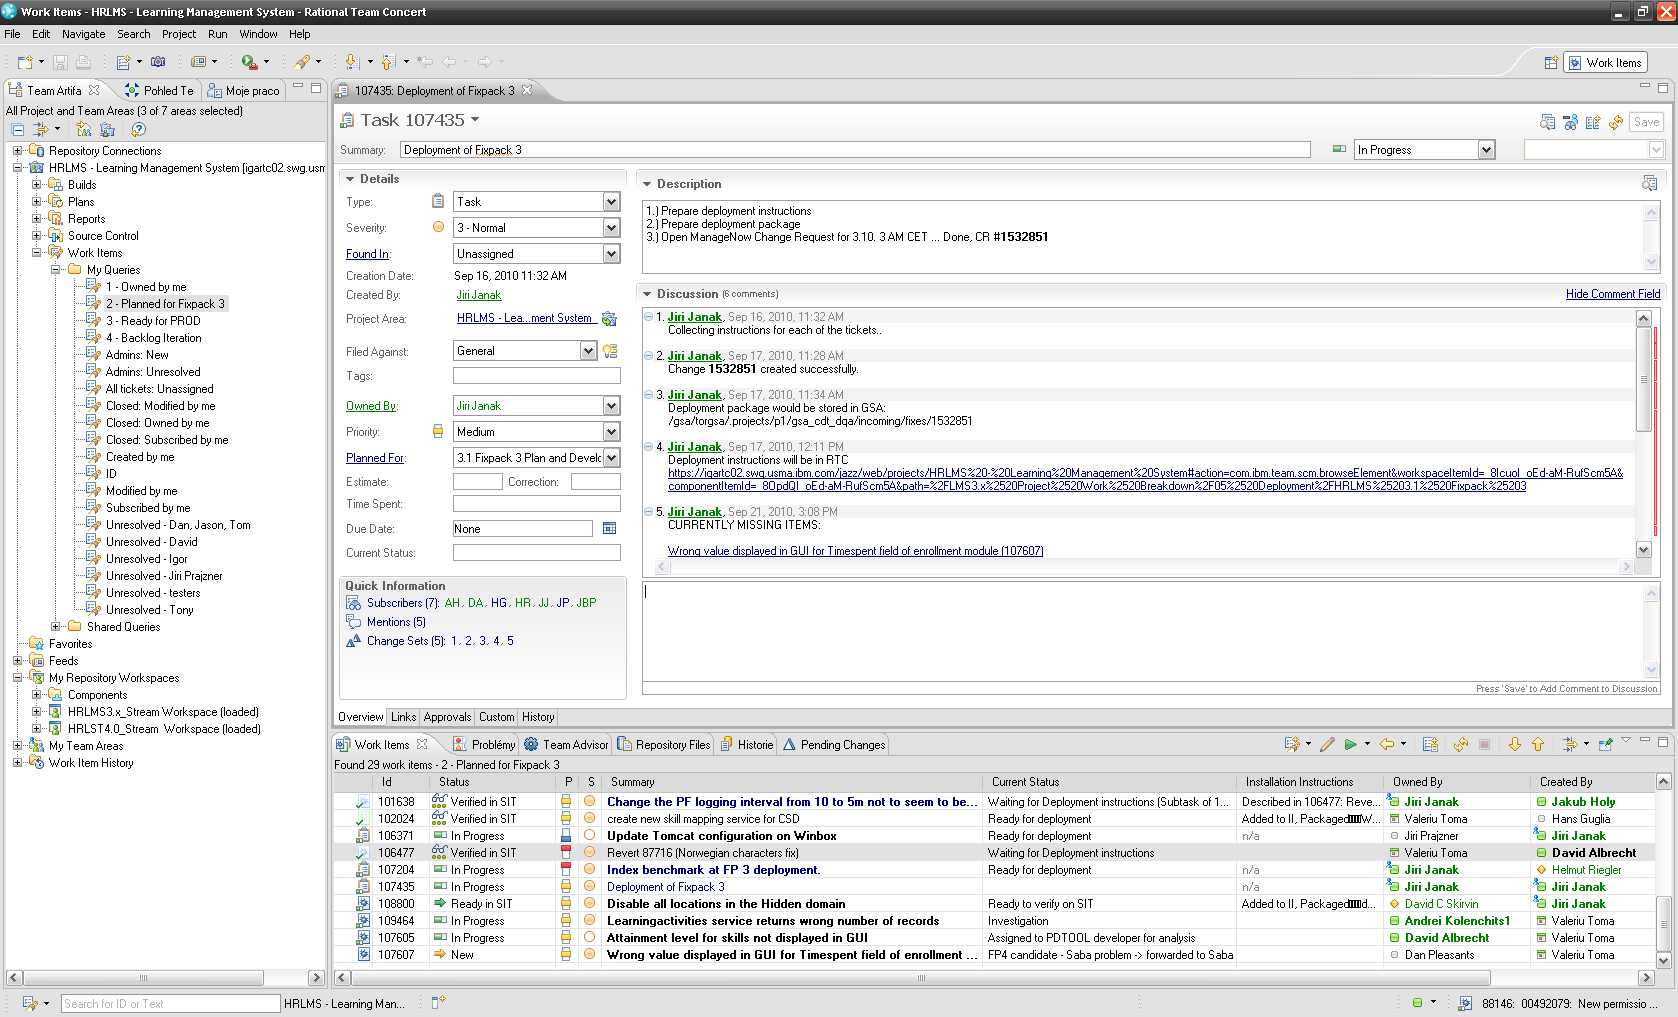This screenshot has width=1678, height=1017.
Task: Click the New wizard icon in main toolbar
Action: pyautogui.click(x=25, y=62)
